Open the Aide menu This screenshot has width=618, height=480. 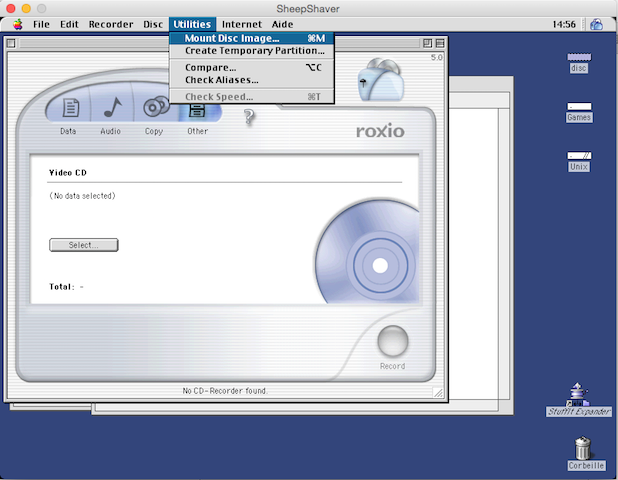click(x=282, y=24)
